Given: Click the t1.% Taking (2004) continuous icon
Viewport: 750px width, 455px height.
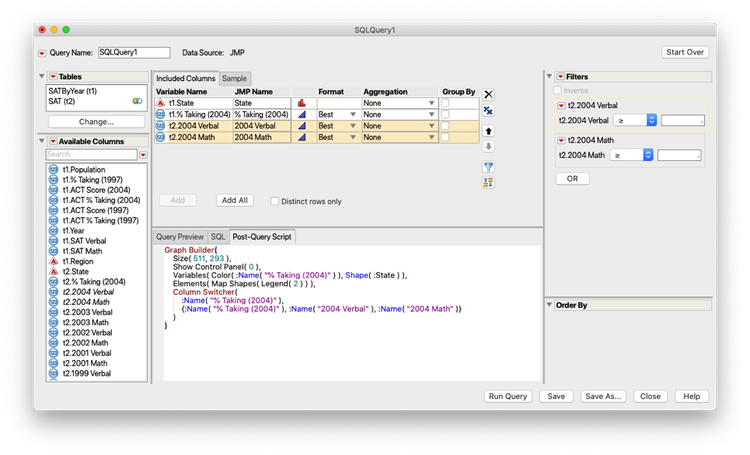Looking at the screenshot, I should pos(302,115).
